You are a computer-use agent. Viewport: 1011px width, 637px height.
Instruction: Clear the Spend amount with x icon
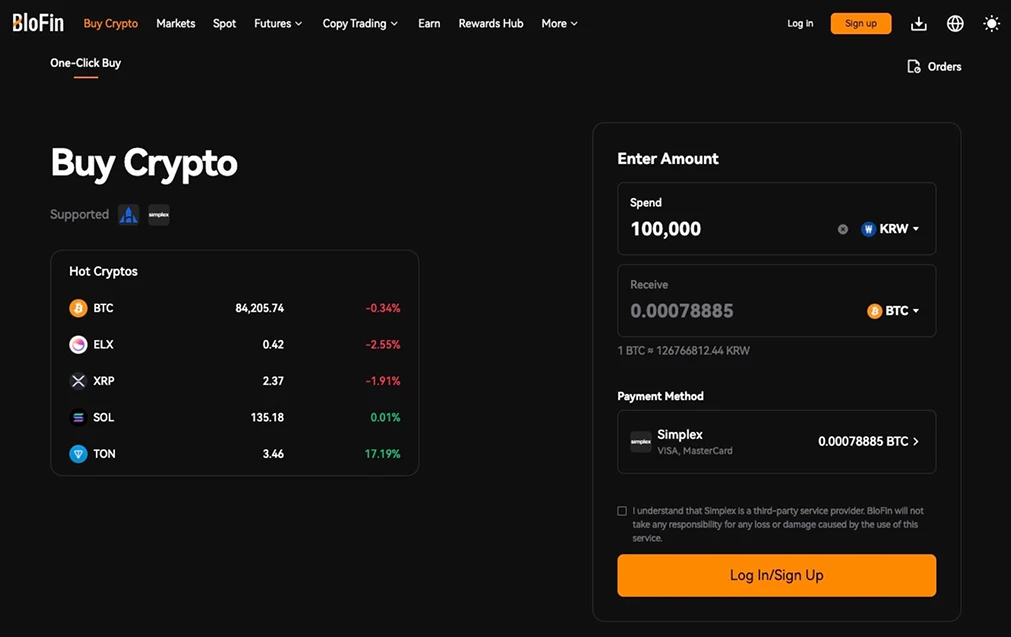(843, 229)
